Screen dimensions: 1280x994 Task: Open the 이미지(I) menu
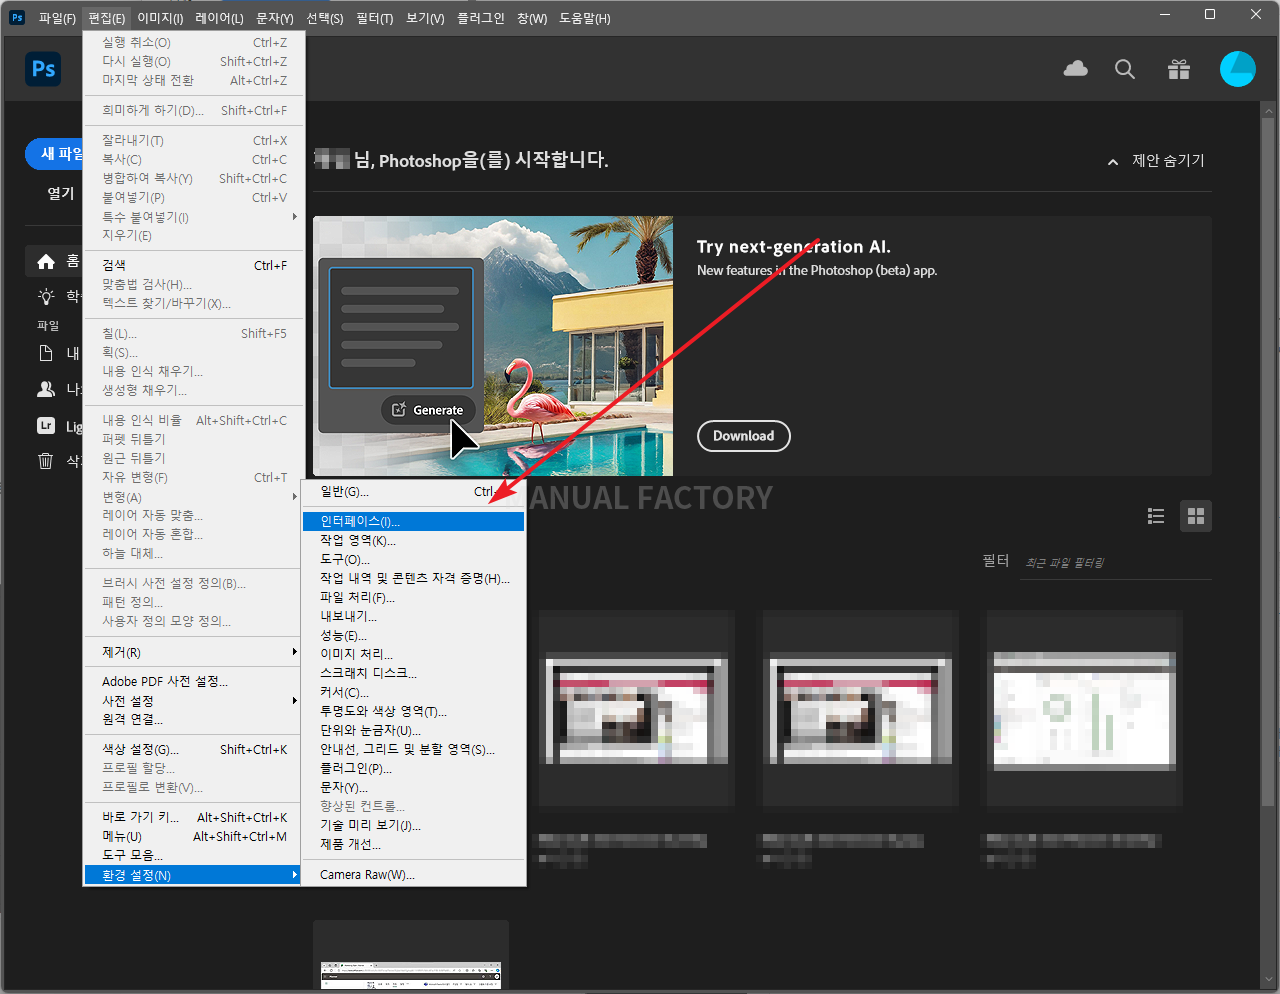(x=160, y=18)
